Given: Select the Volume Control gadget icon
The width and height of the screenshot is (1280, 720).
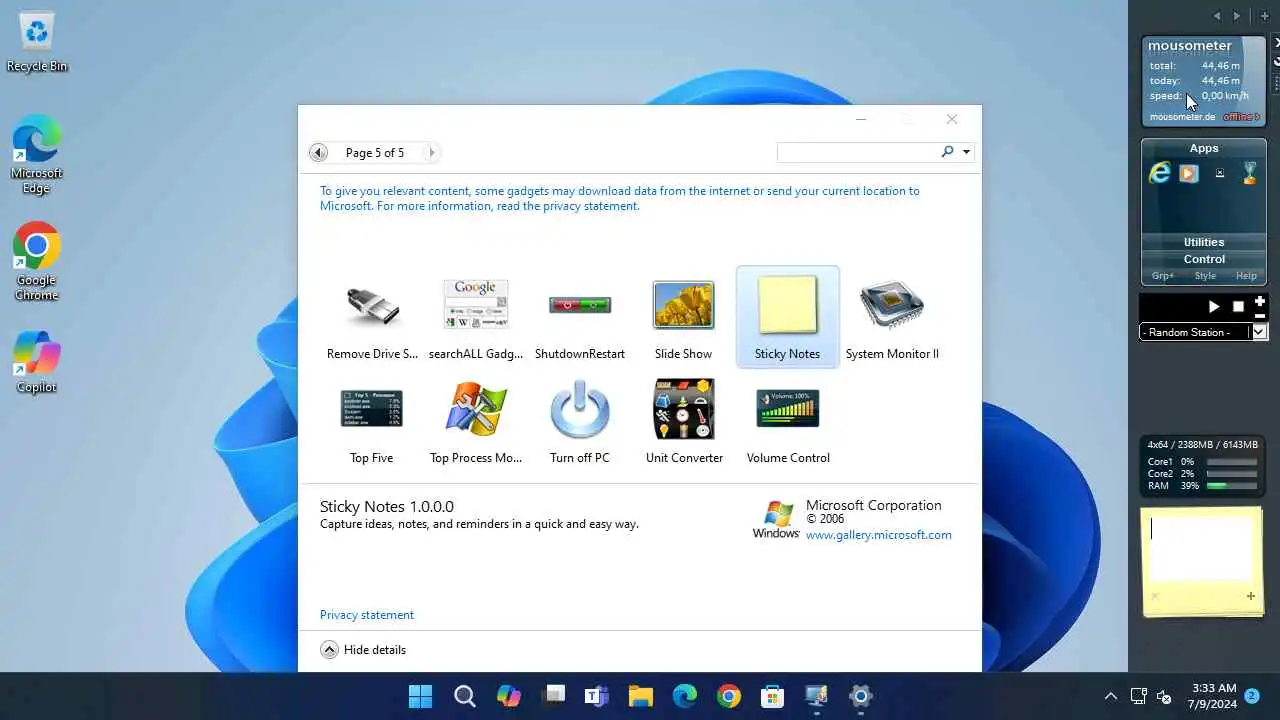Looking at the screenshot, I should point(788,409).
